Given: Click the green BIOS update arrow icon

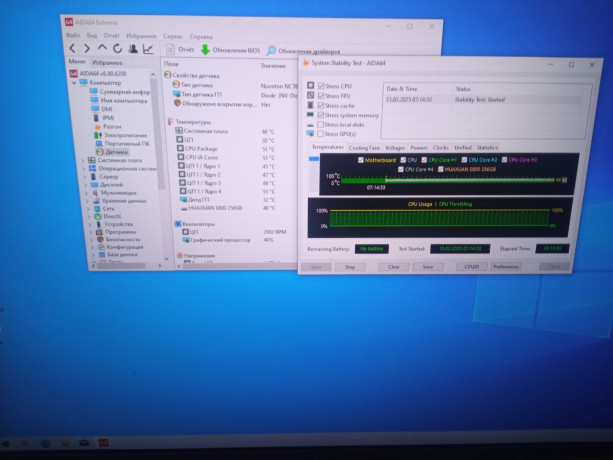Looking at the screenshot, I should (x=205, y=50).
